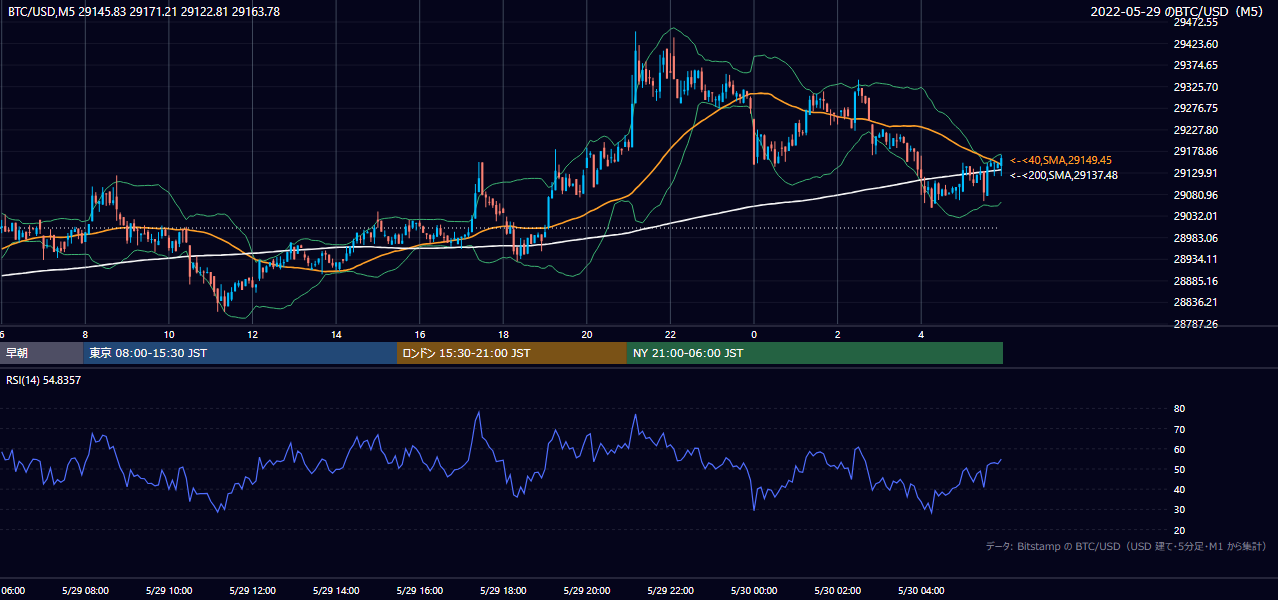Viewport: 1278px width, 600px height.
Task: Click the RSI(14) 54.8357 indicator label
Action: pyautogui.click(x=43, y=380)
